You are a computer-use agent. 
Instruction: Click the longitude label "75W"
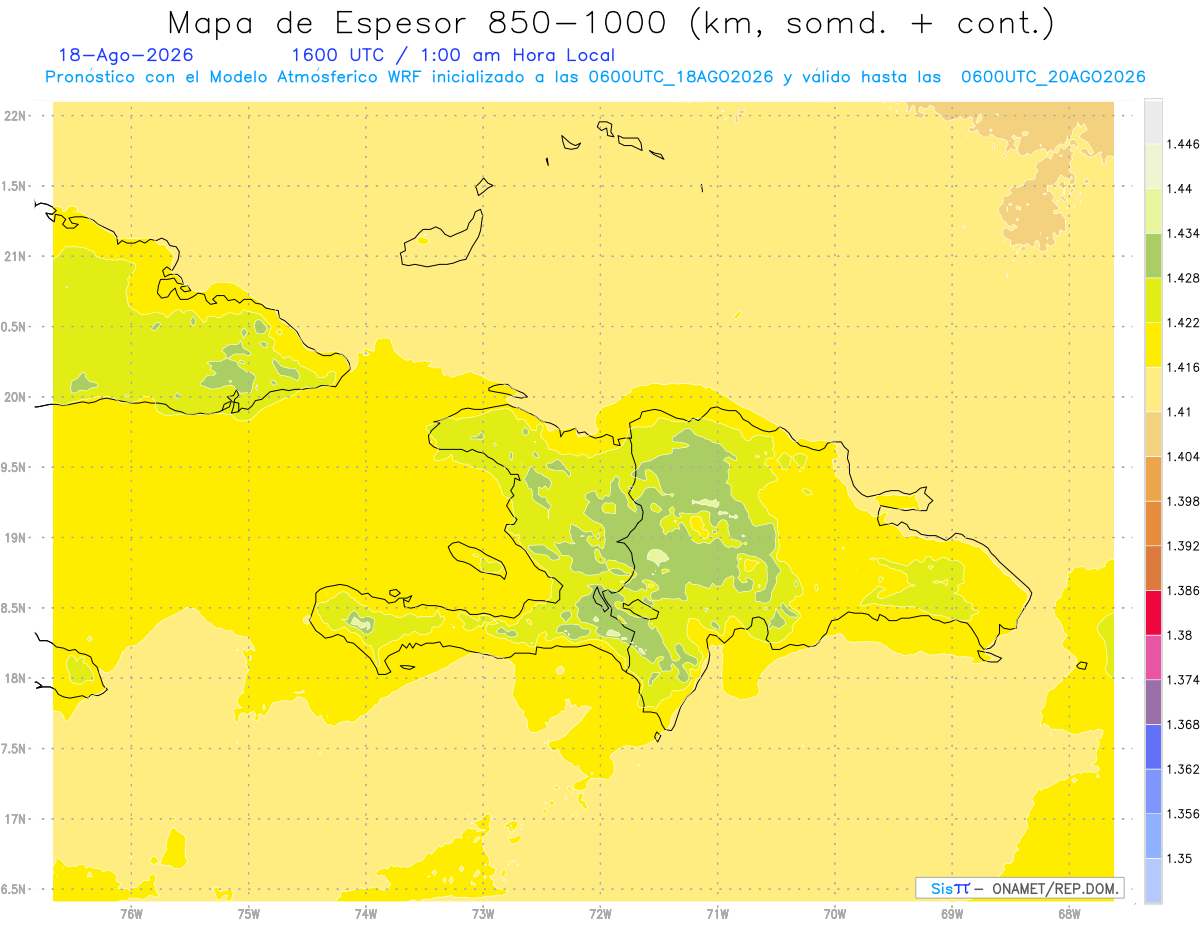pos(249,914)
